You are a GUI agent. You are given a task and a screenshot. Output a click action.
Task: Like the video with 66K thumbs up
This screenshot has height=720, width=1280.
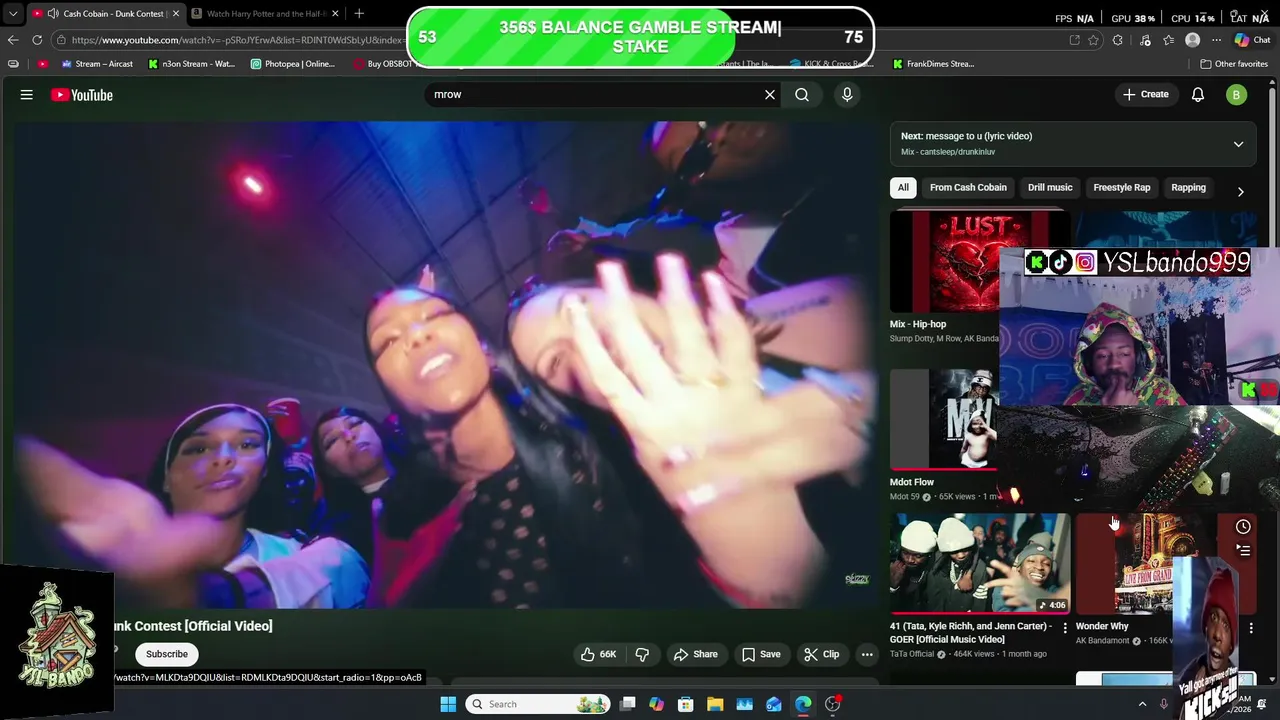(x=598, y=654)
